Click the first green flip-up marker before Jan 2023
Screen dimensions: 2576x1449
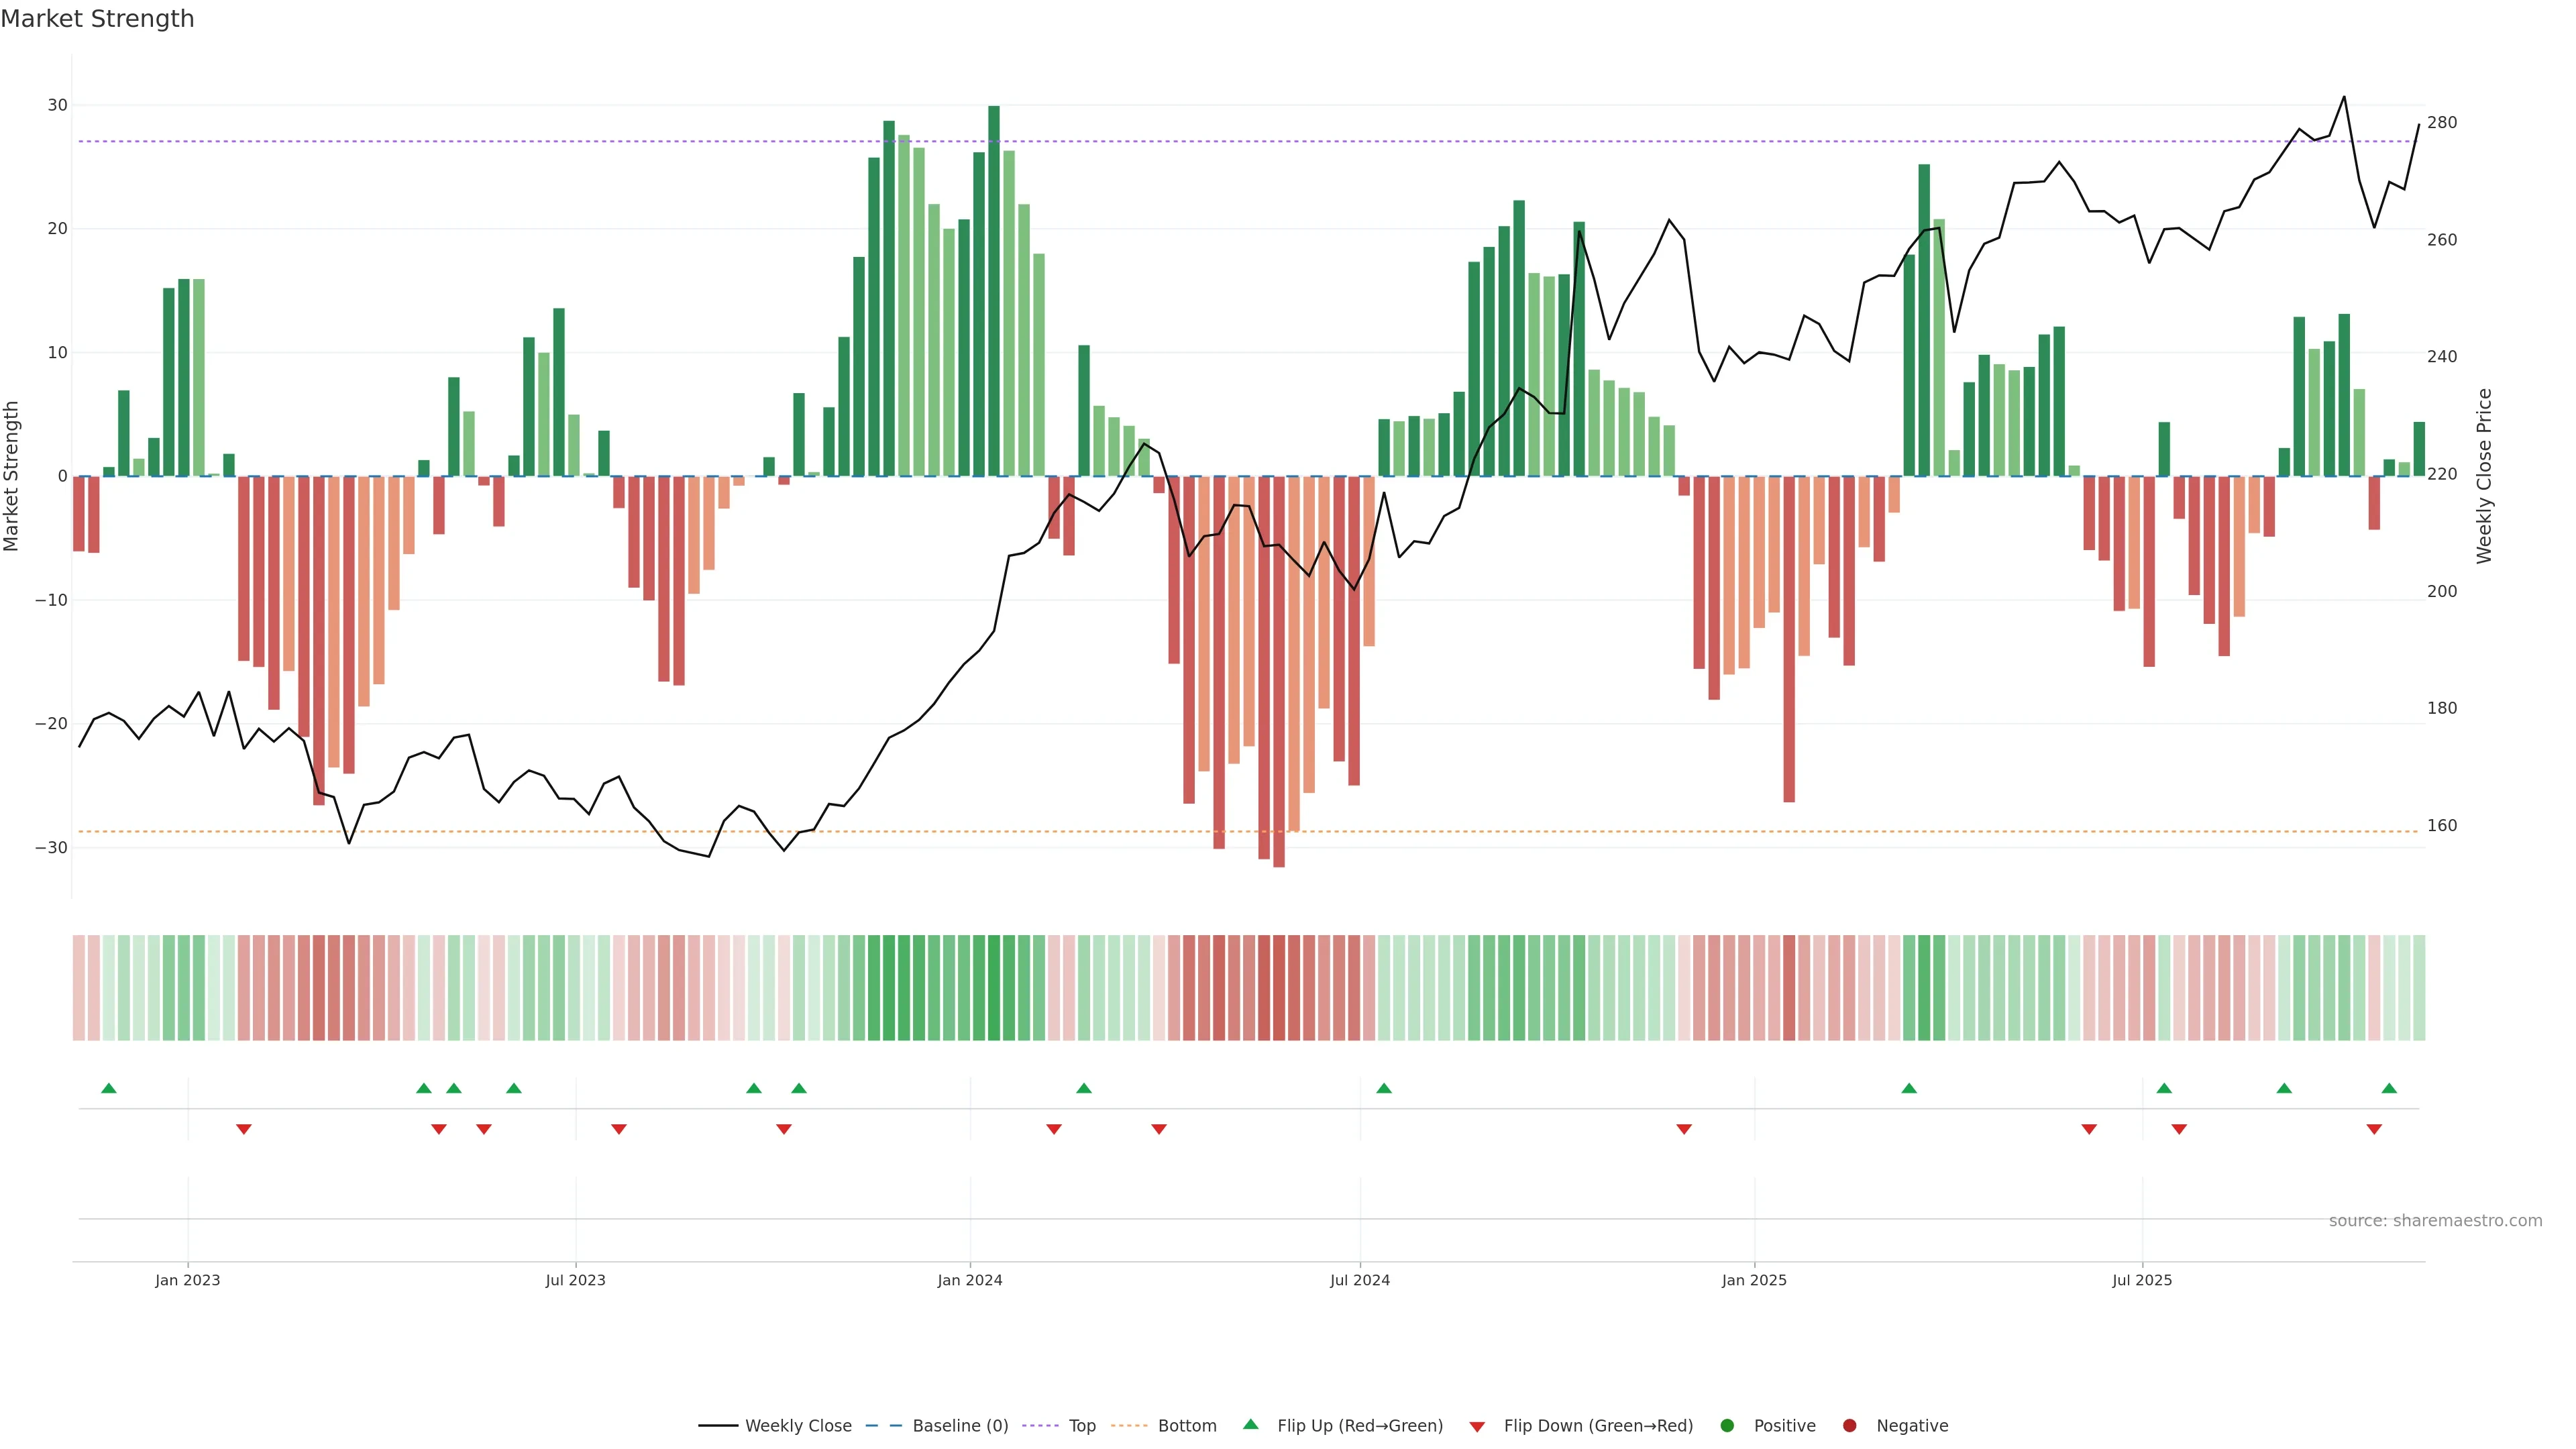coord(109,1088)
